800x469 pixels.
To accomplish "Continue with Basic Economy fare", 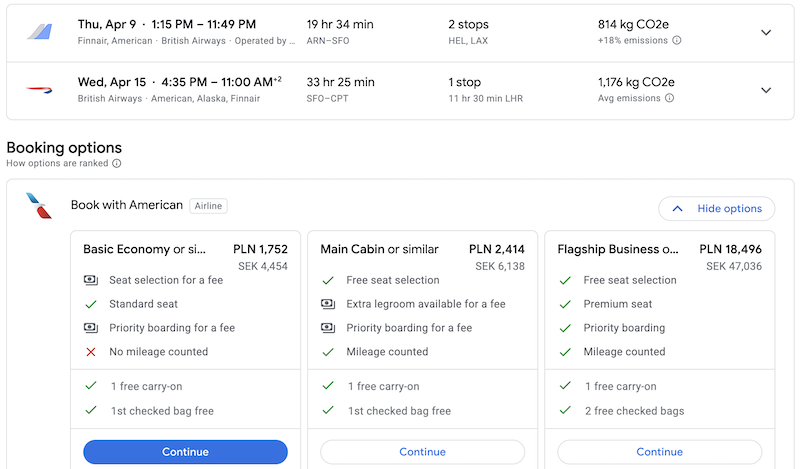I will click(x=185, y=452).
